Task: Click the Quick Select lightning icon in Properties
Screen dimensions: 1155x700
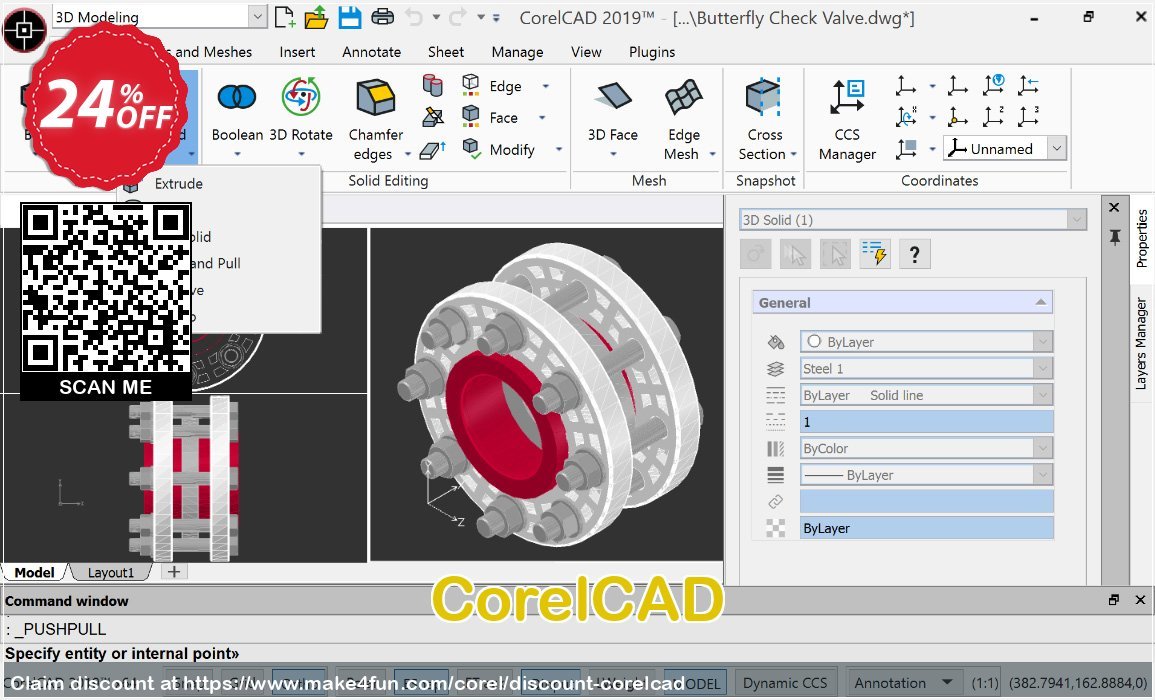Action: [874, 254]
